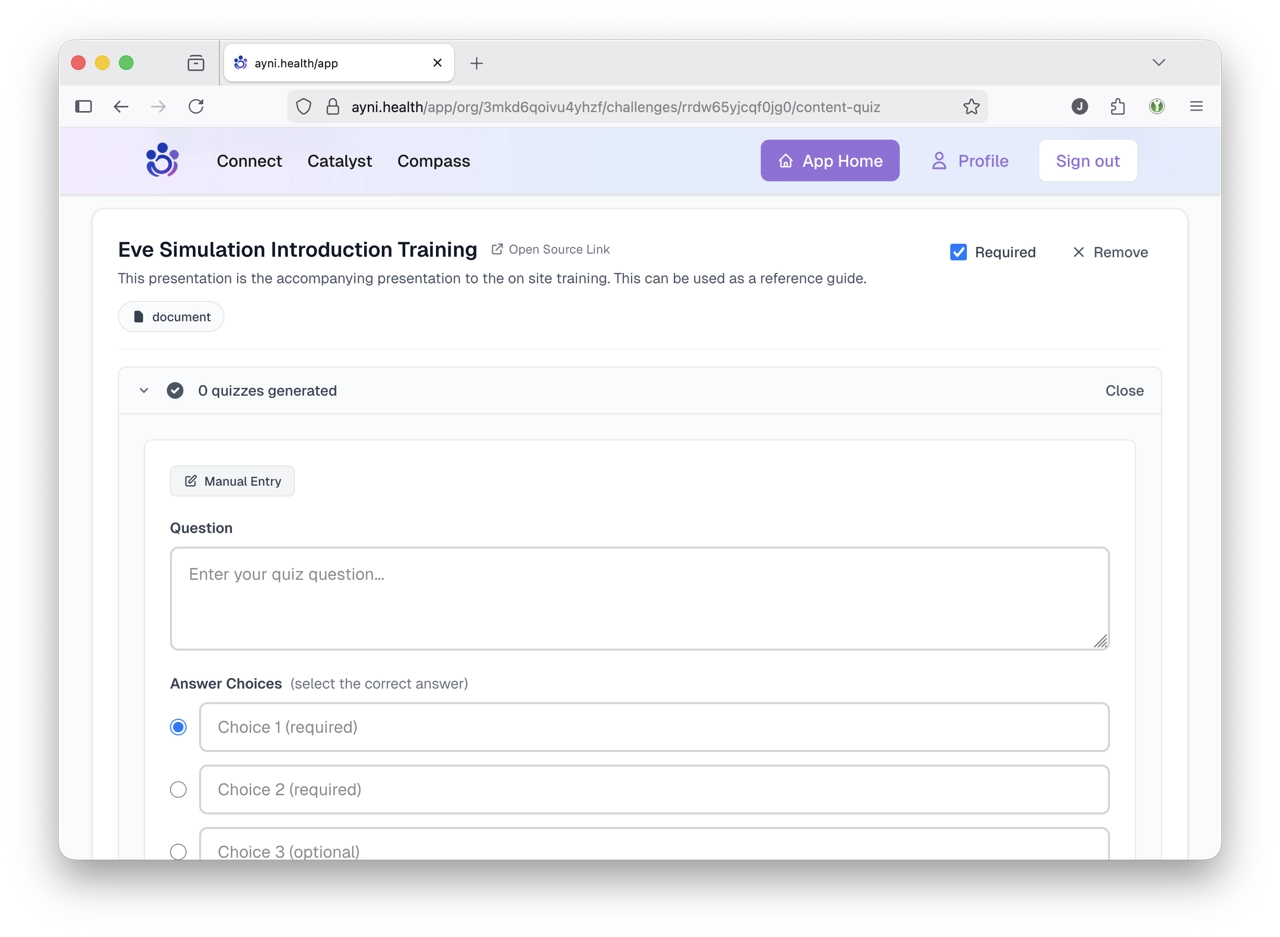This screenshot has height=937, width=1280.
Task: Click the Sign out button
Action: (x=1087, y=160)
